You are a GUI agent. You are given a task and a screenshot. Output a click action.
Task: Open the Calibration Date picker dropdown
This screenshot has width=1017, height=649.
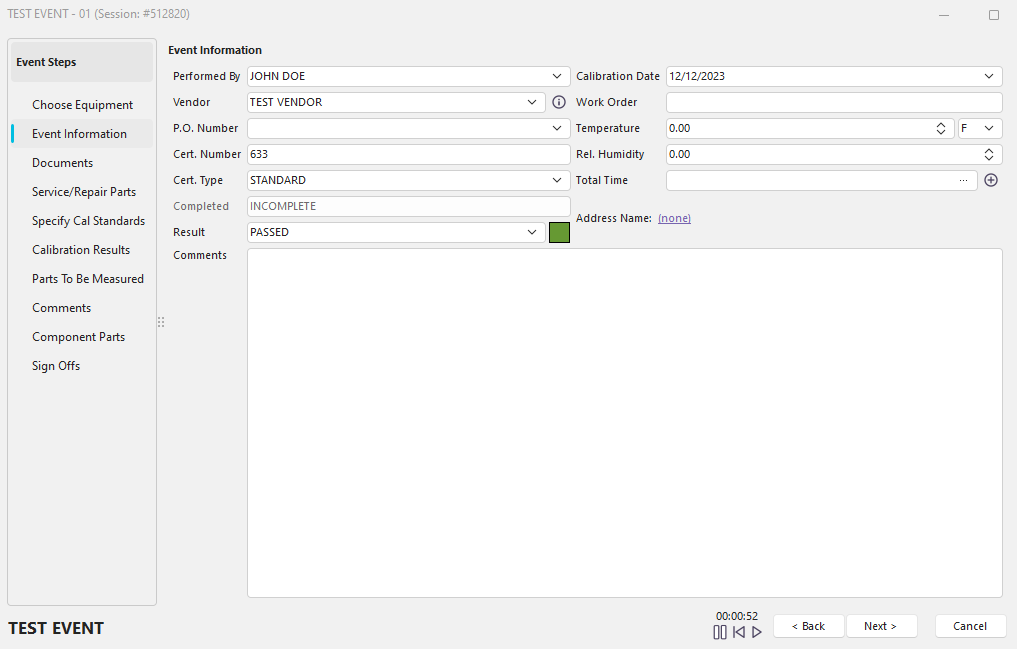989,76
